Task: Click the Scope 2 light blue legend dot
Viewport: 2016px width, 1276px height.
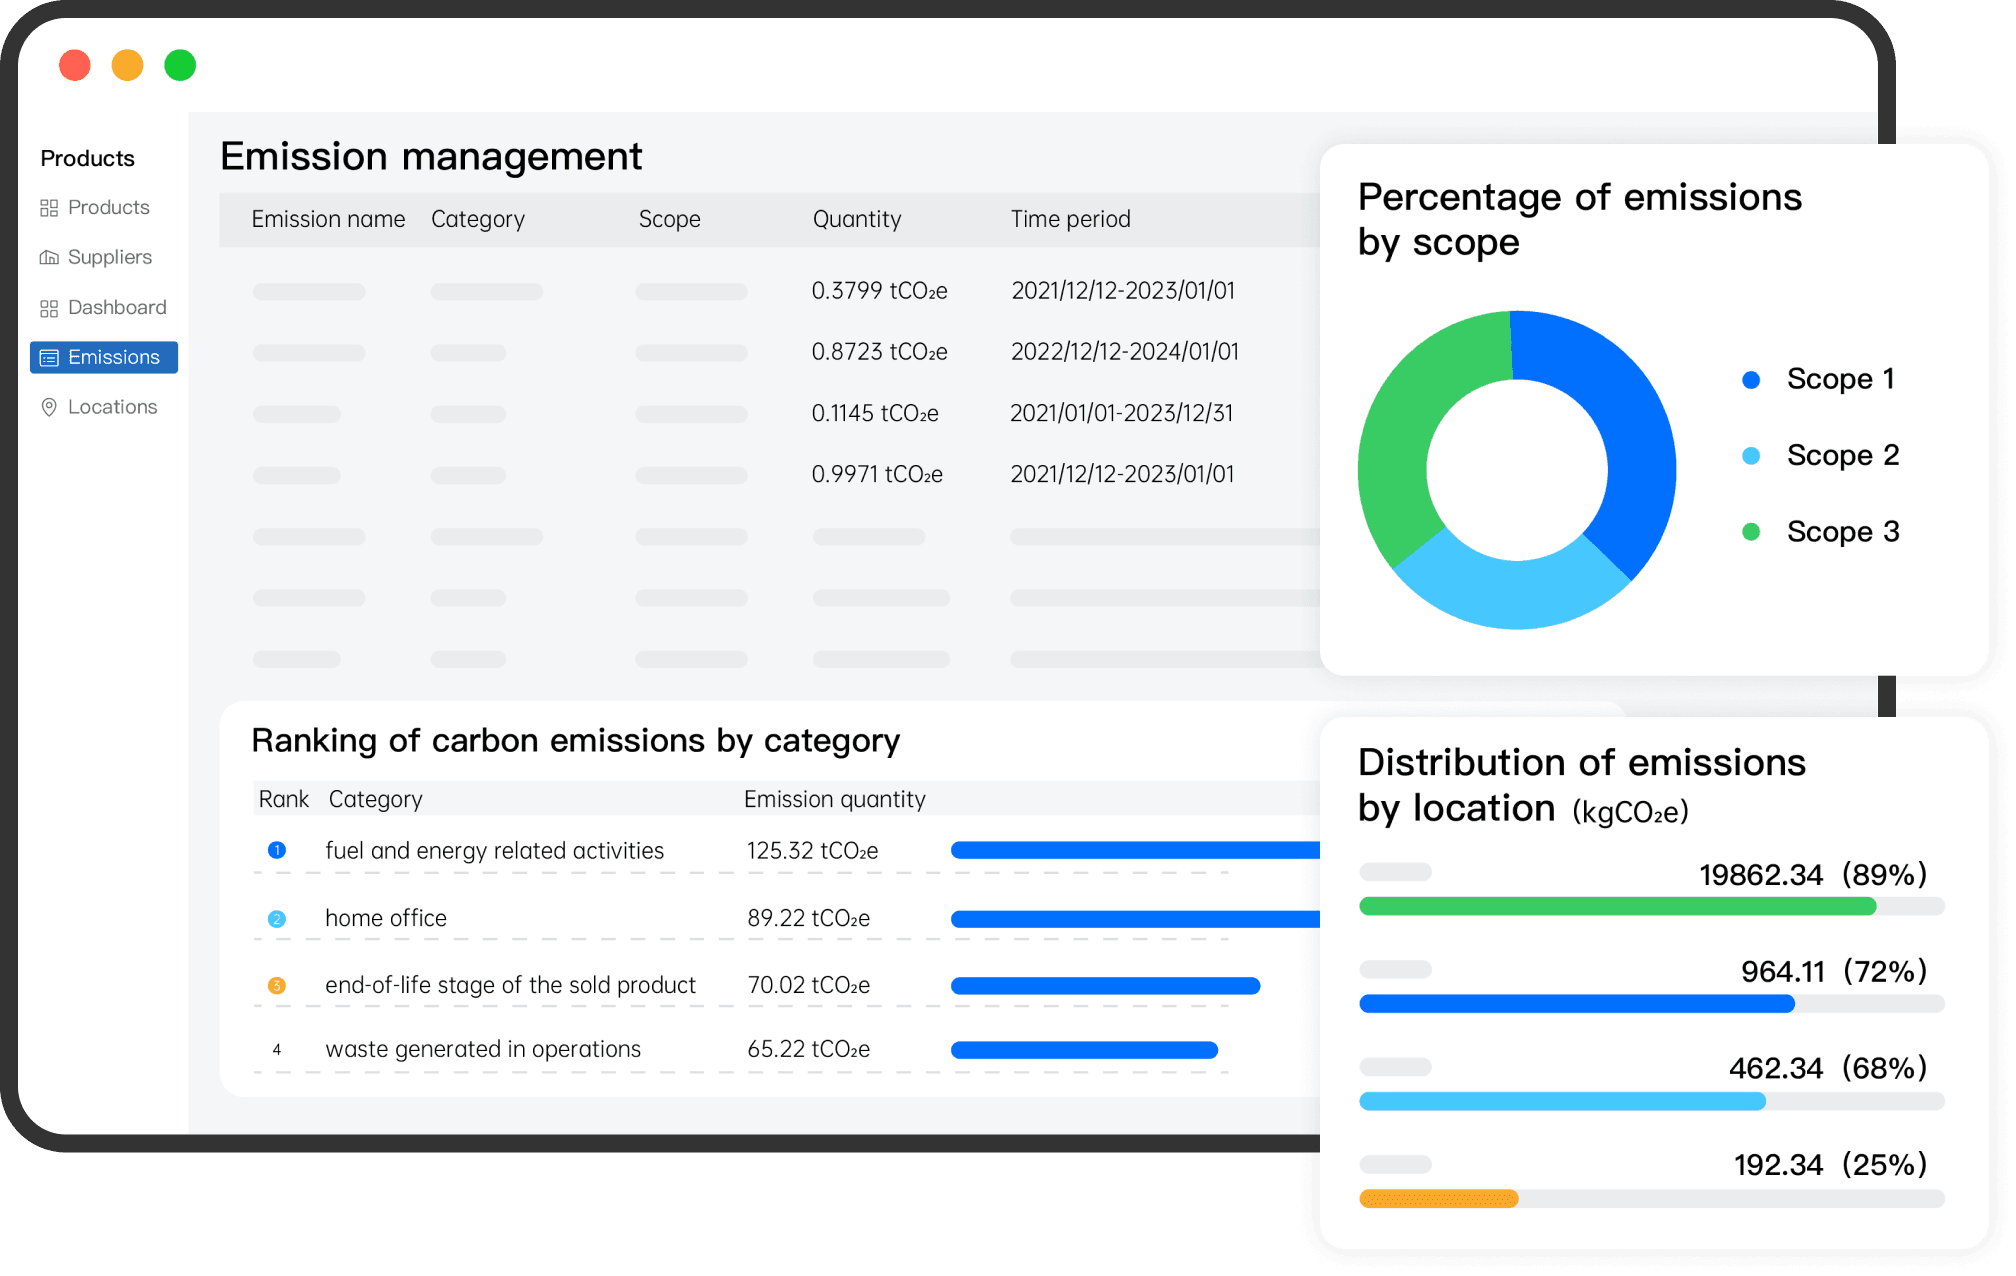Action: point(1750,455)
